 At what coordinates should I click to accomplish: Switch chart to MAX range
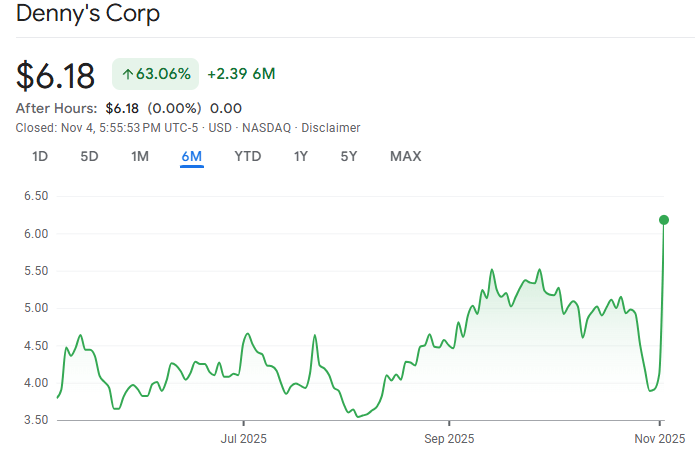tap(406, 156)
